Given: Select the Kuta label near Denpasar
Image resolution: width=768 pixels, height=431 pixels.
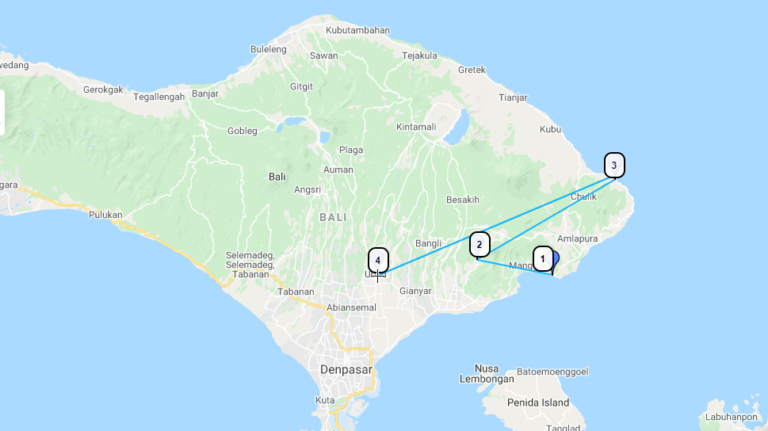Looking at the screenshot, I should point(325,401).
